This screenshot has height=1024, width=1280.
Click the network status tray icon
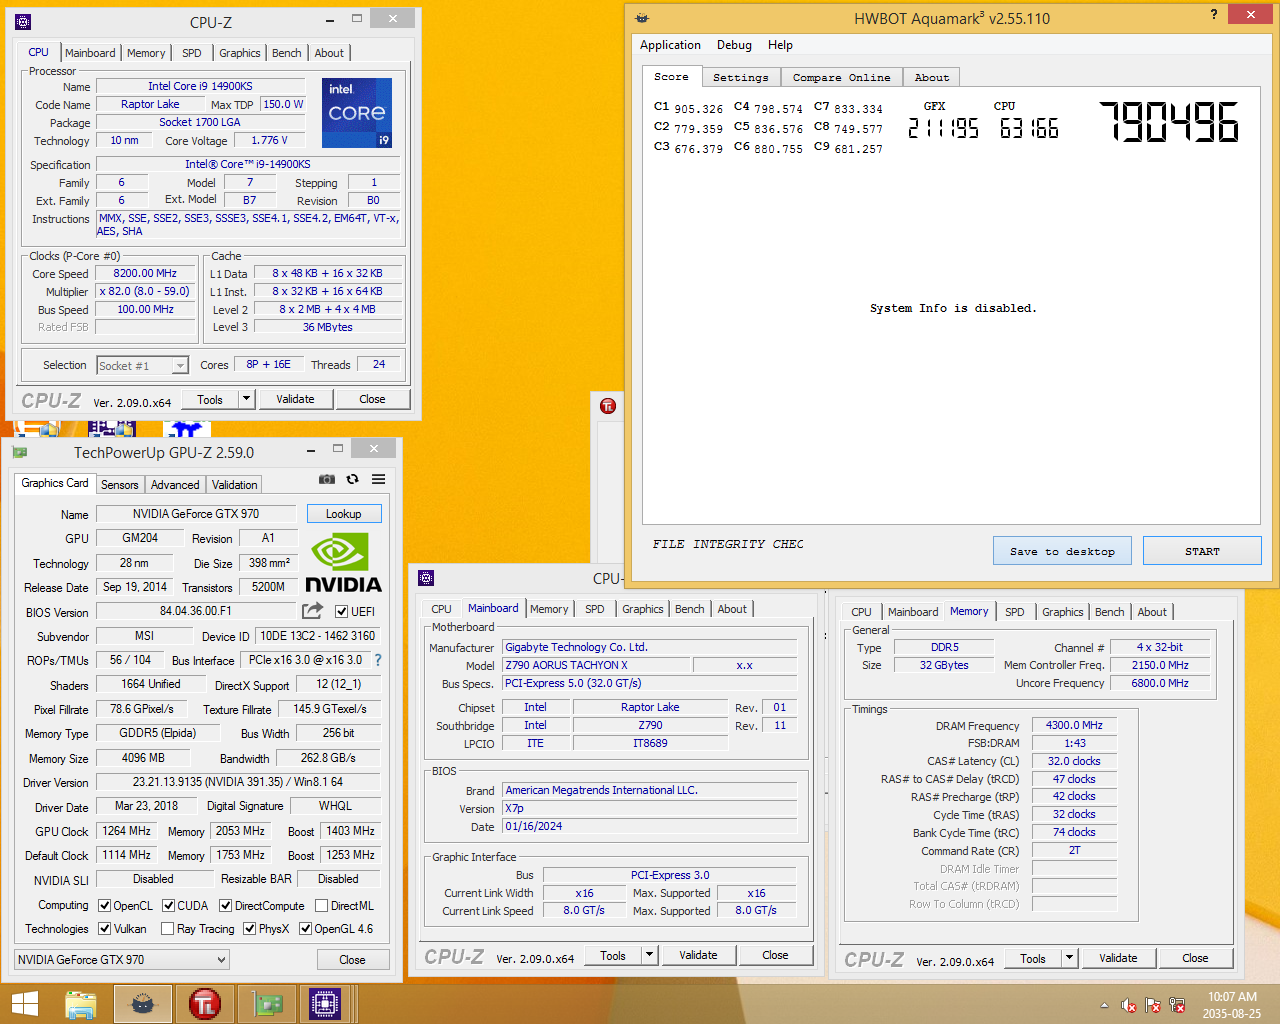tap(1177, 1005)
